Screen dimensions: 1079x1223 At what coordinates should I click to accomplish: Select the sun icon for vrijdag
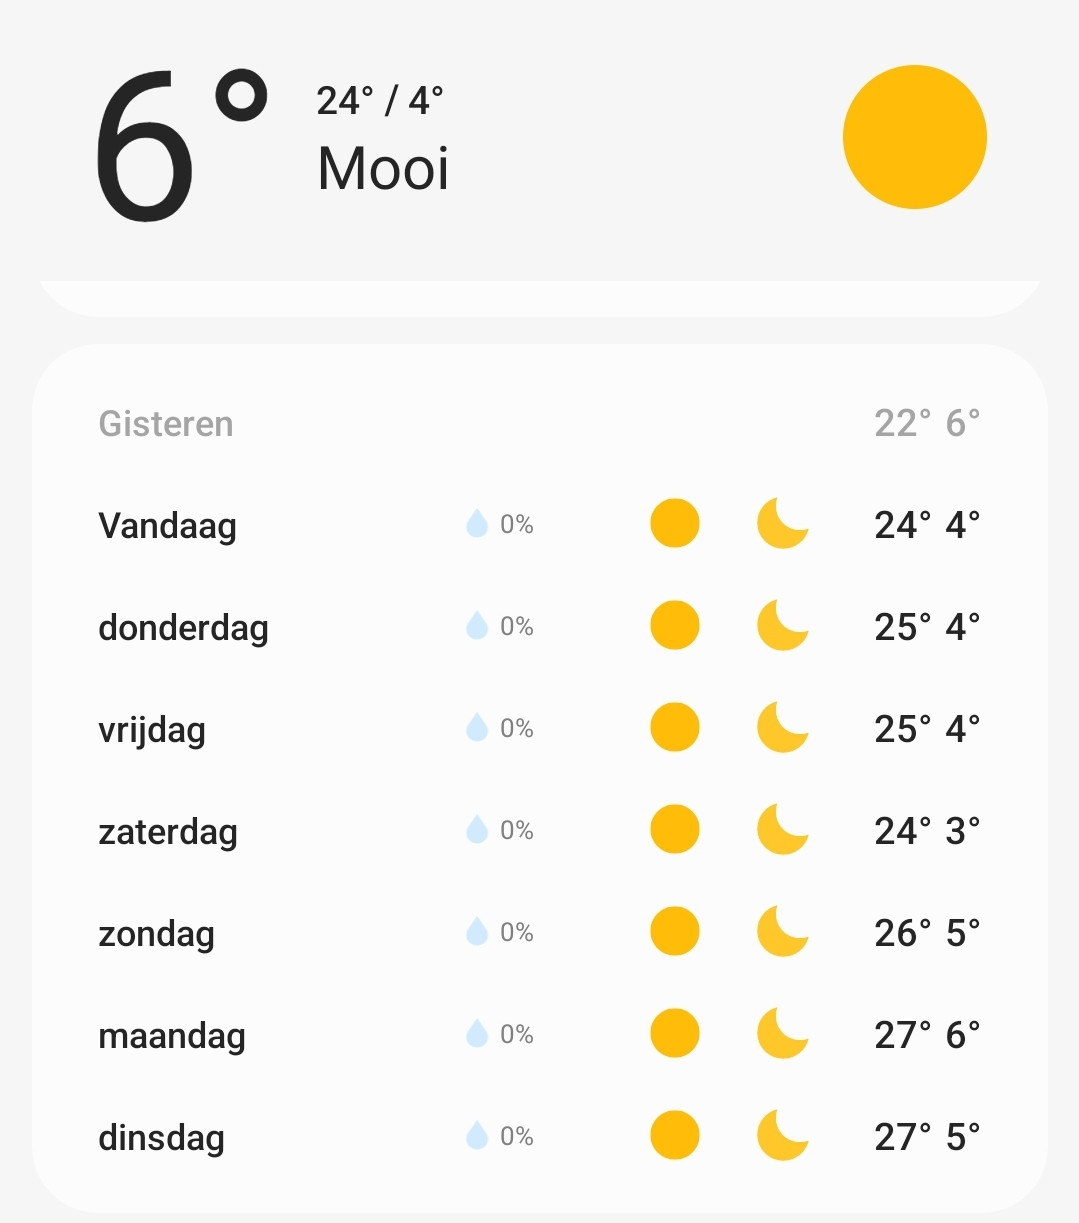pos(675,727)
